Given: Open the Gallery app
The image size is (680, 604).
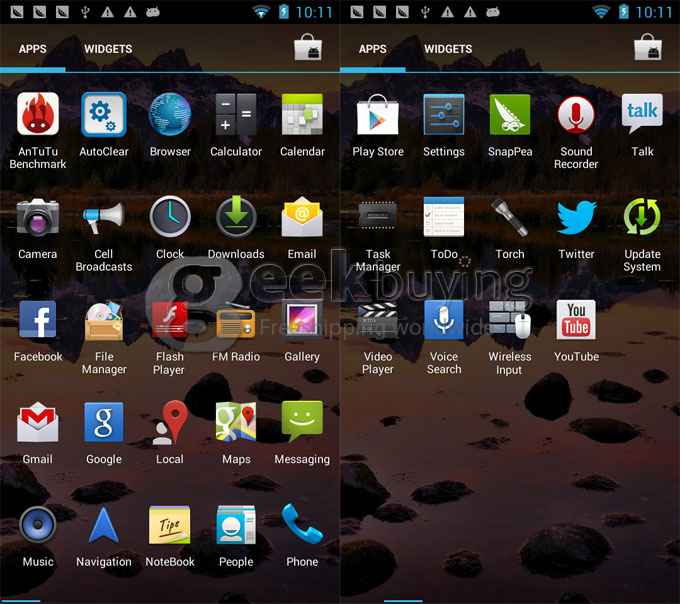Looking at the screenshot, I should (x=302, y=319).
